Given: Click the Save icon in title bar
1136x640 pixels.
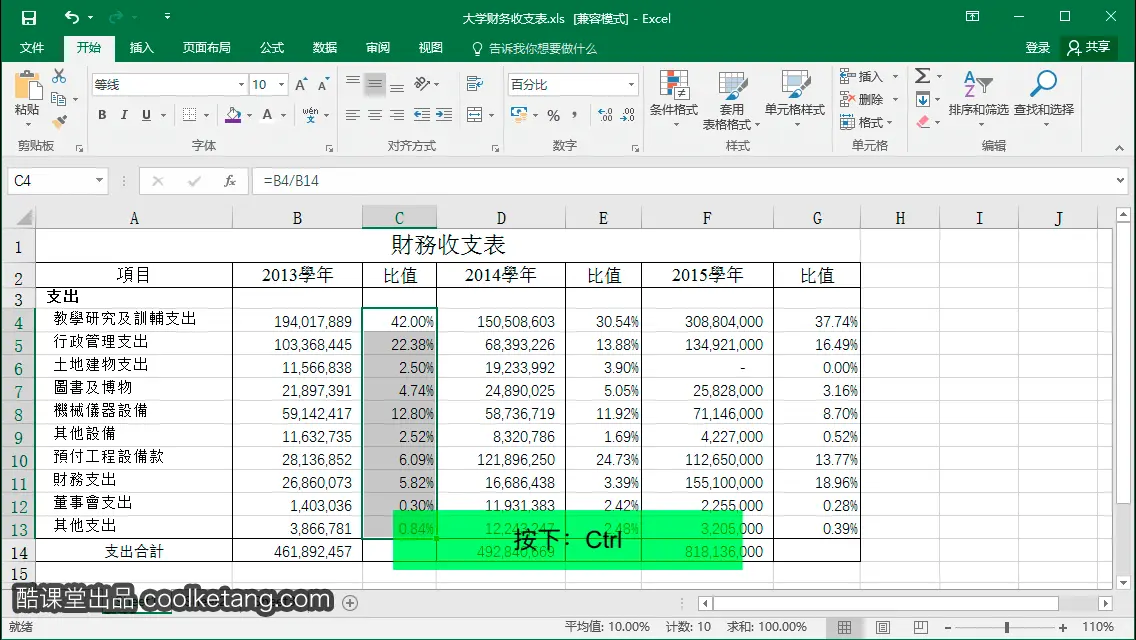Looking at the screenshot, I should [x=28, y=17].
